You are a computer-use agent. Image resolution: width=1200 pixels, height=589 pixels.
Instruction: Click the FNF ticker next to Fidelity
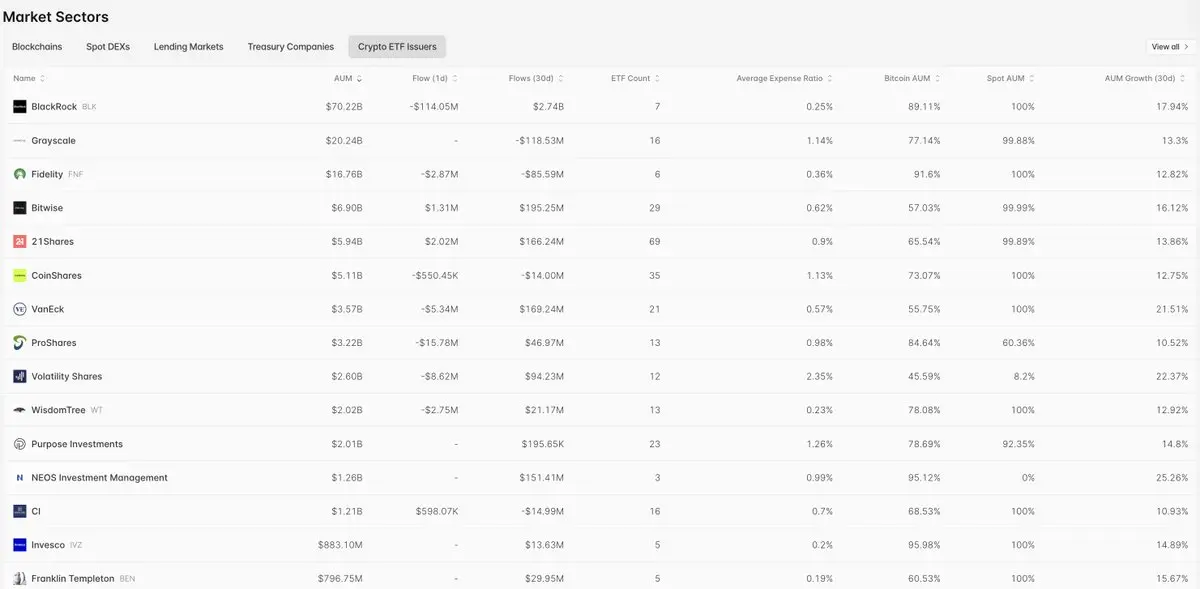pyautogui.click(x=76, y=174)
